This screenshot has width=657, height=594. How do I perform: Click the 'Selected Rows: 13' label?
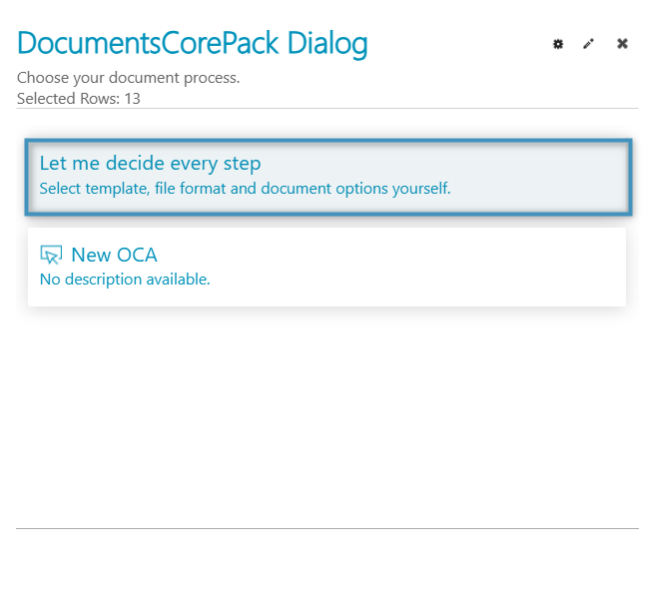[x=78, y=99]
